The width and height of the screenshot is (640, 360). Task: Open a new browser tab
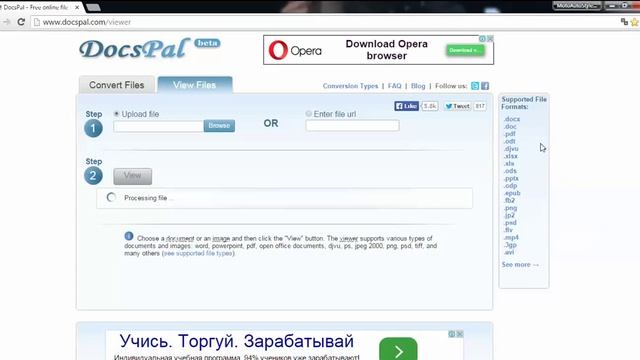[93, 7]
